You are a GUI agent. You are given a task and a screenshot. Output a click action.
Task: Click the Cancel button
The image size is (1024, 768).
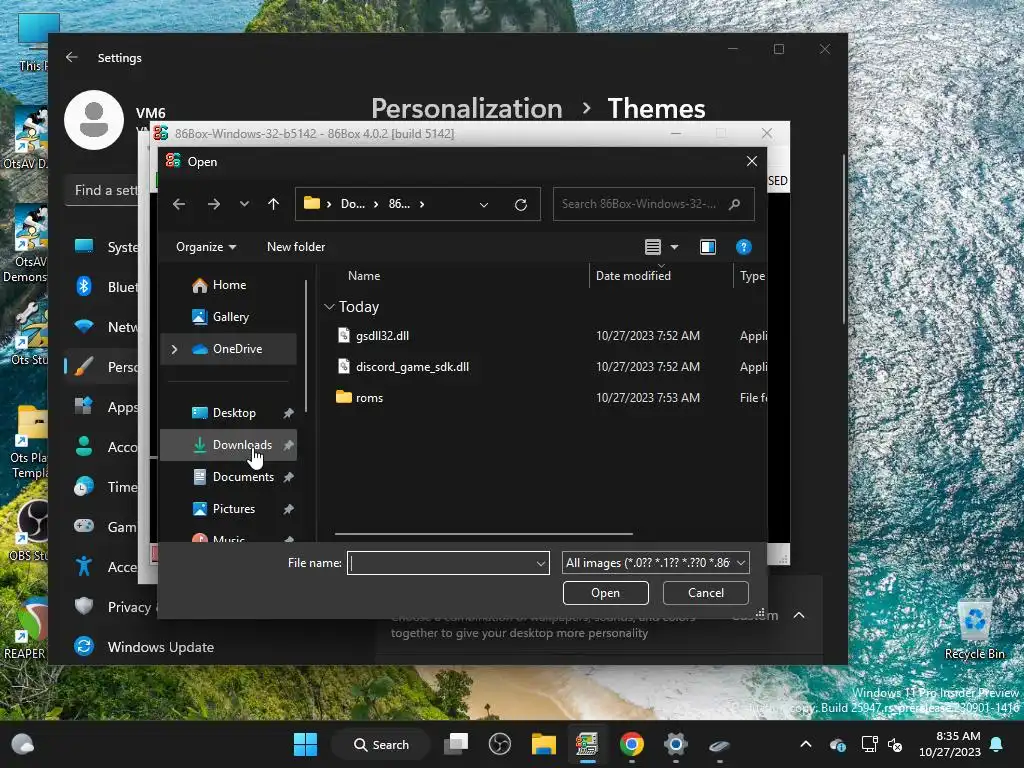click(705, 593)
